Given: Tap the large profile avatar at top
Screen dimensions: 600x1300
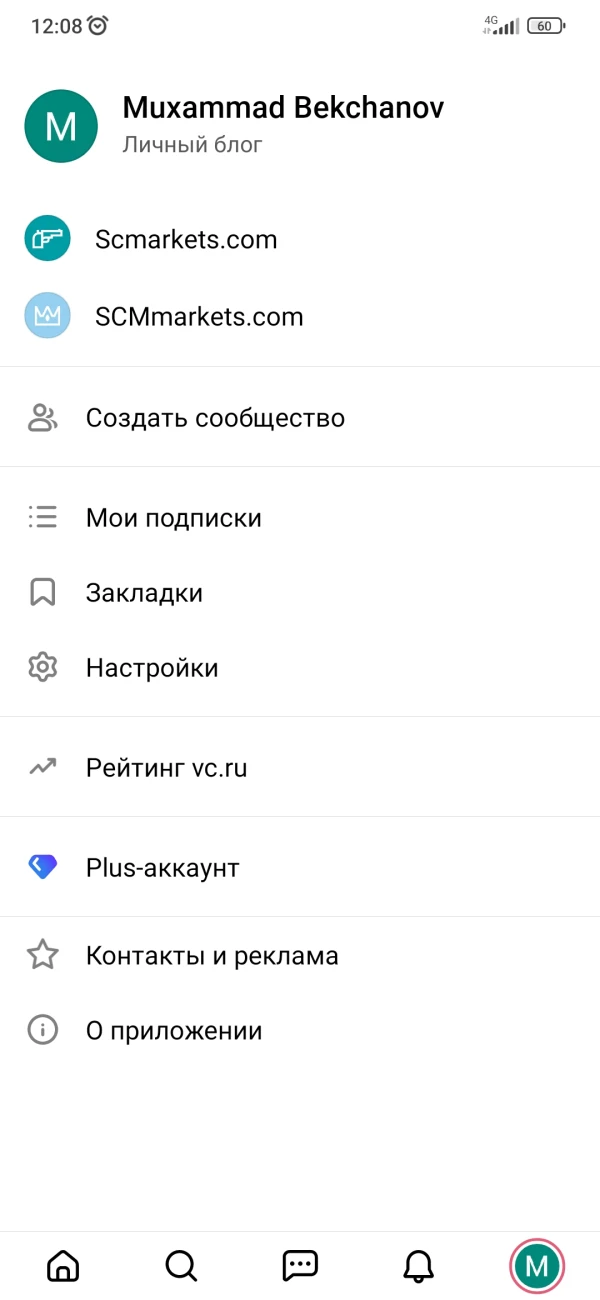Looking at the screenshot, I should (x=61, y=126).
